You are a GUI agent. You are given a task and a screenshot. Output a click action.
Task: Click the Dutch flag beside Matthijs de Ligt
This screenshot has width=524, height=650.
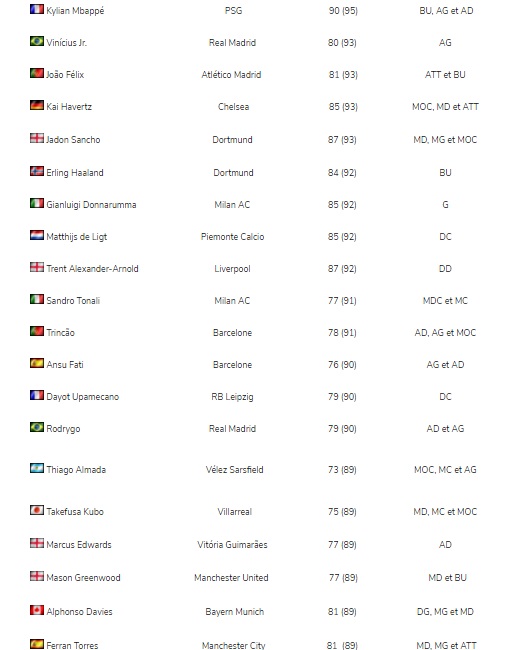37,235
